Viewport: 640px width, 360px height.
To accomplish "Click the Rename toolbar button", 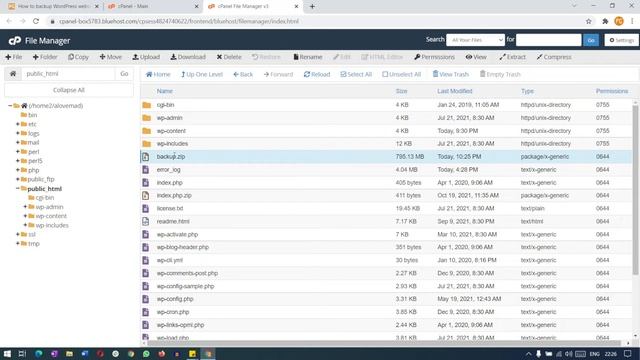I will [x=308, y=57].
